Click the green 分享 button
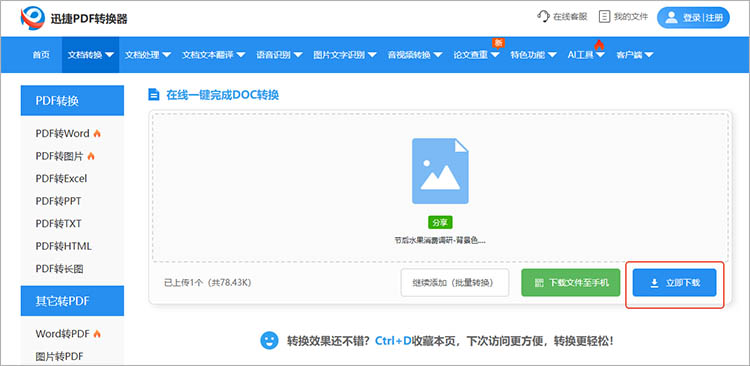Viewport: 750px width, 366px height. 440,222
